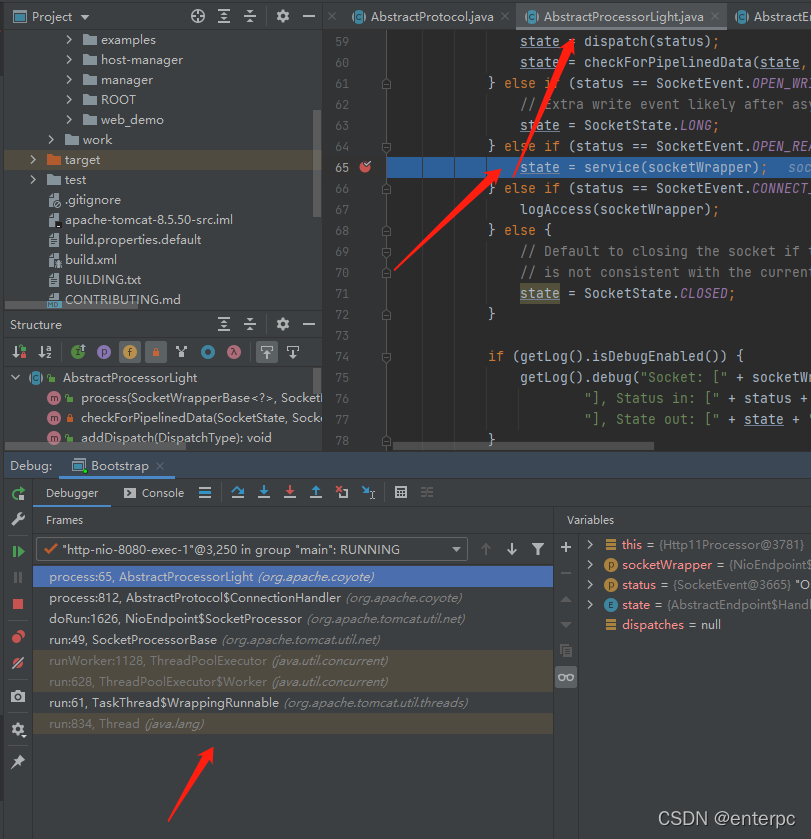Expand the examples folder

pos(69,40)
